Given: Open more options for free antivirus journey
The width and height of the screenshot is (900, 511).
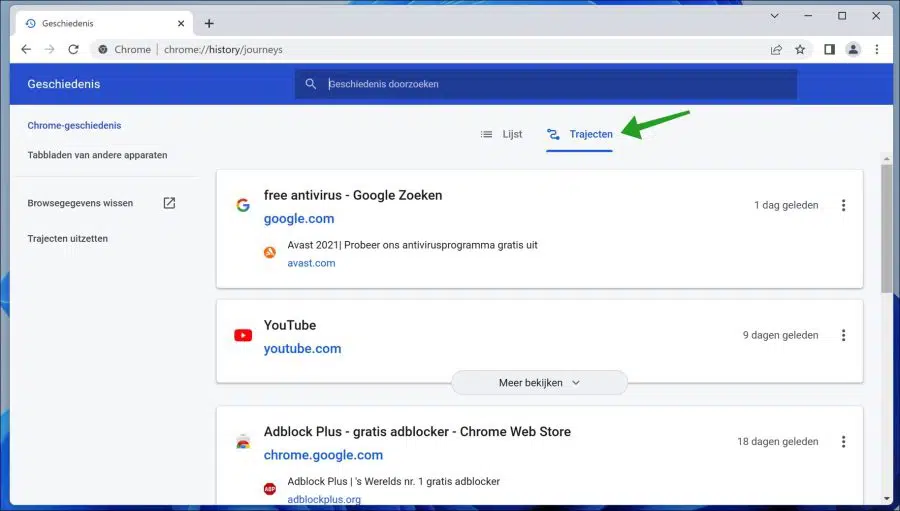Looking at the screenshot, I should click(843, 205).
